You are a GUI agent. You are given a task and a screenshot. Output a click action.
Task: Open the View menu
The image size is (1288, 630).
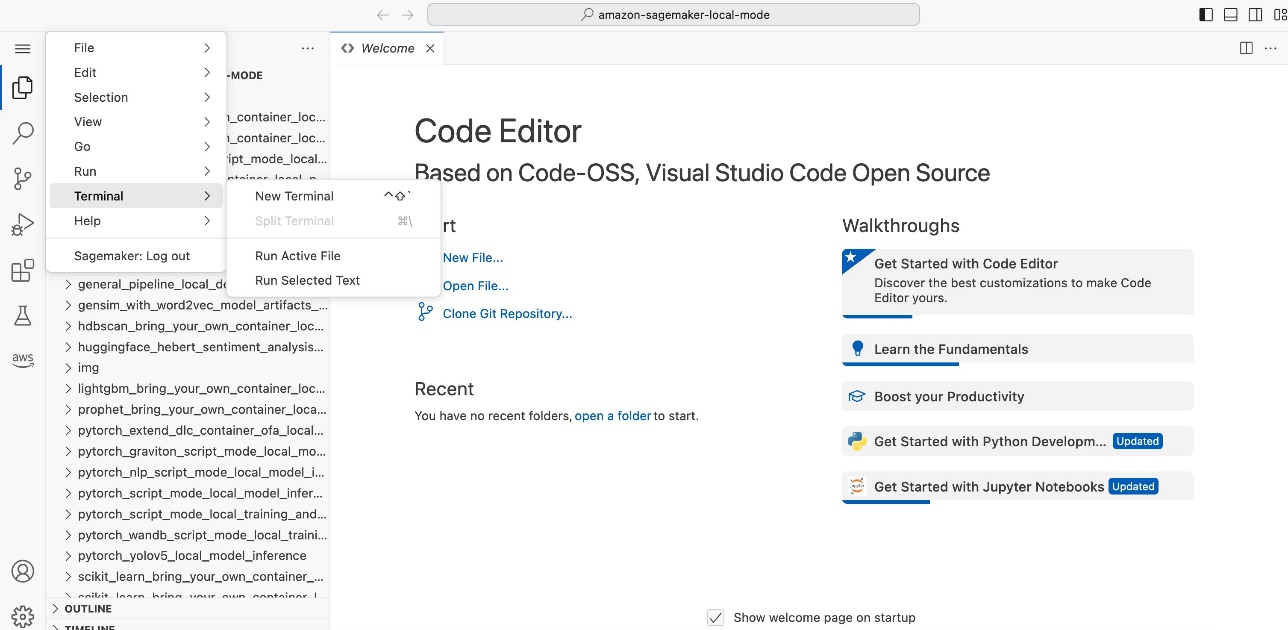[x=136, y=122]
